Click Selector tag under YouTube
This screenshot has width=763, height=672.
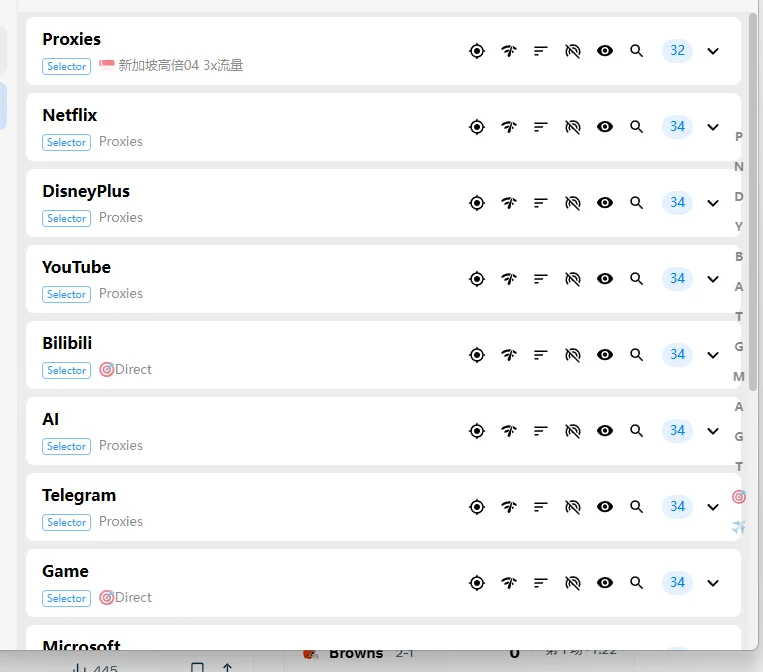point(67,294)
